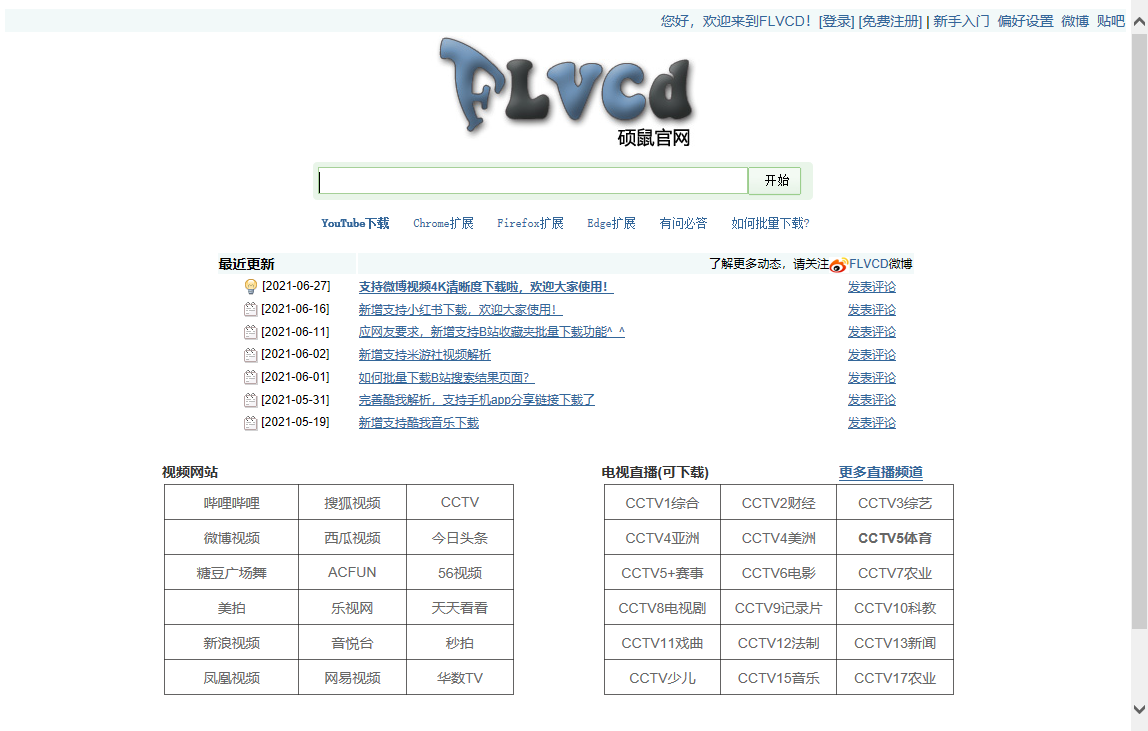1148x731 pixels.
Task: Open CCTV13新闻 live channel
Action: point(895,643)
